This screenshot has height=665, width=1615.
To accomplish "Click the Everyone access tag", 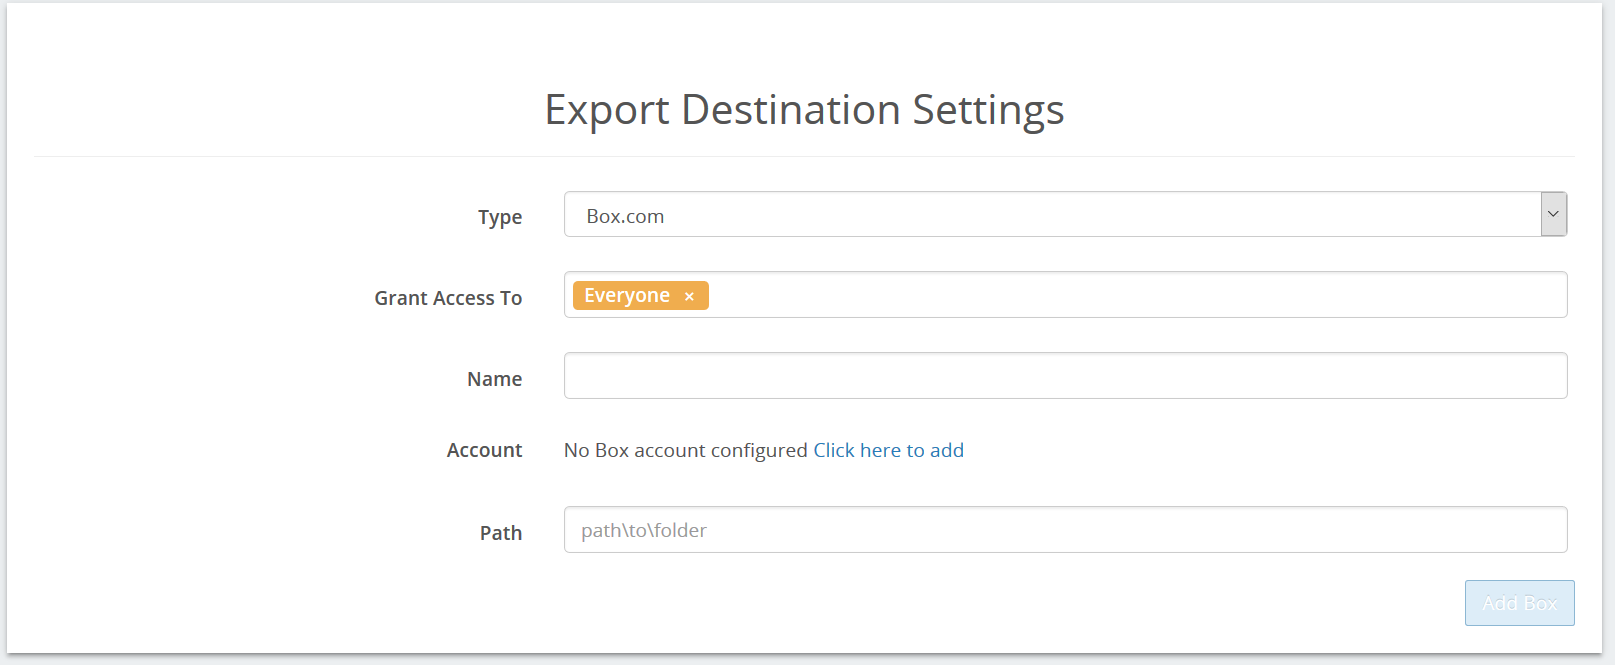I will click(x=640, y=295).
